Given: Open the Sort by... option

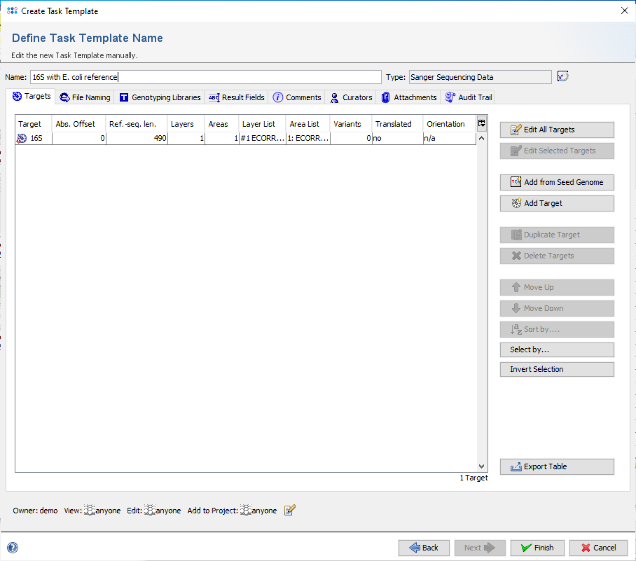Looking at the screenshot, I should point(557,329).
